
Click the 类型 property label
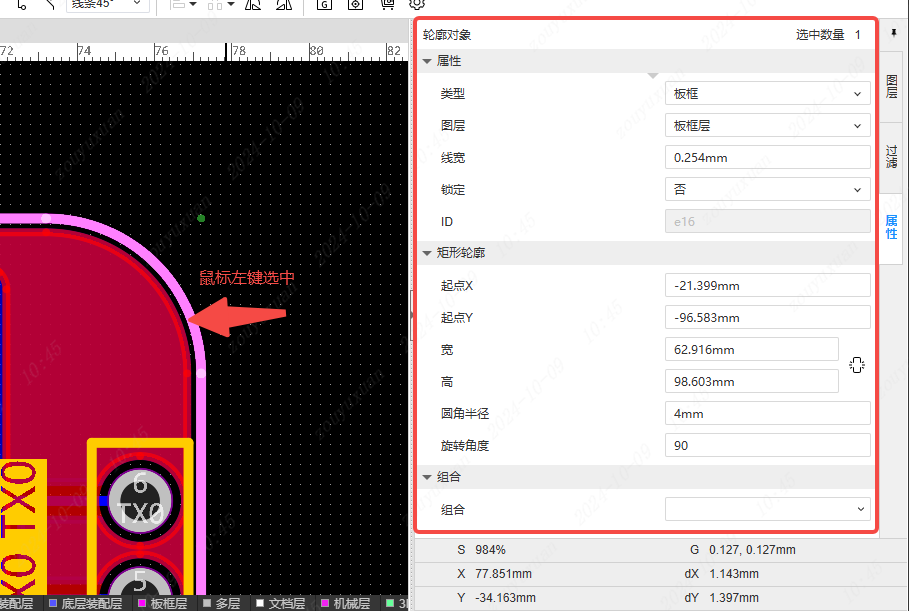453,93
